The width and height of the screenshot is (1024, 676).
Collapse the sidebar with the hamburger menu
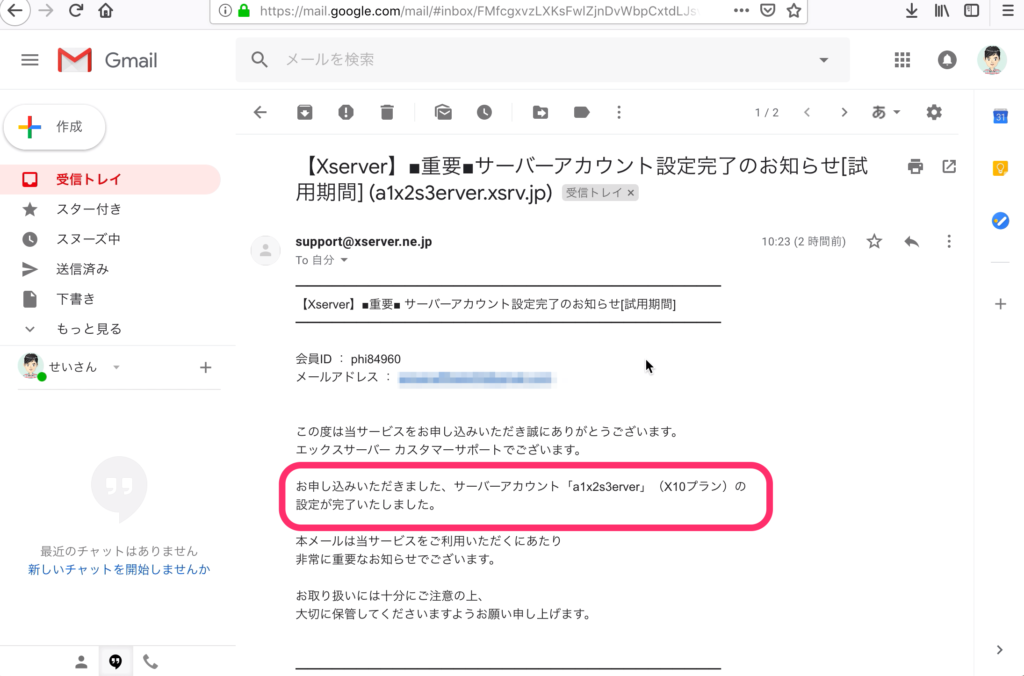click(x=29, y=59)
